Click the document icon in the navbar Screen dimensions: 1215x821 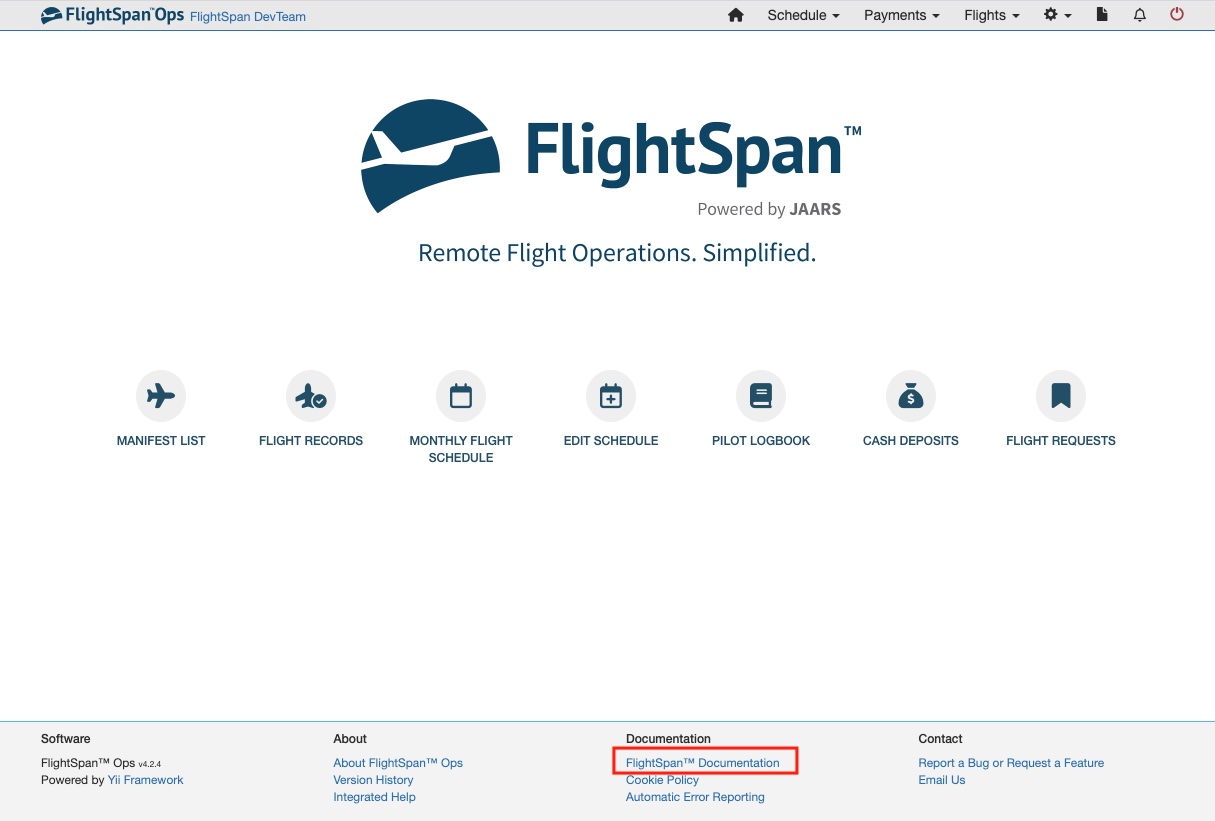pos(1102,15)
